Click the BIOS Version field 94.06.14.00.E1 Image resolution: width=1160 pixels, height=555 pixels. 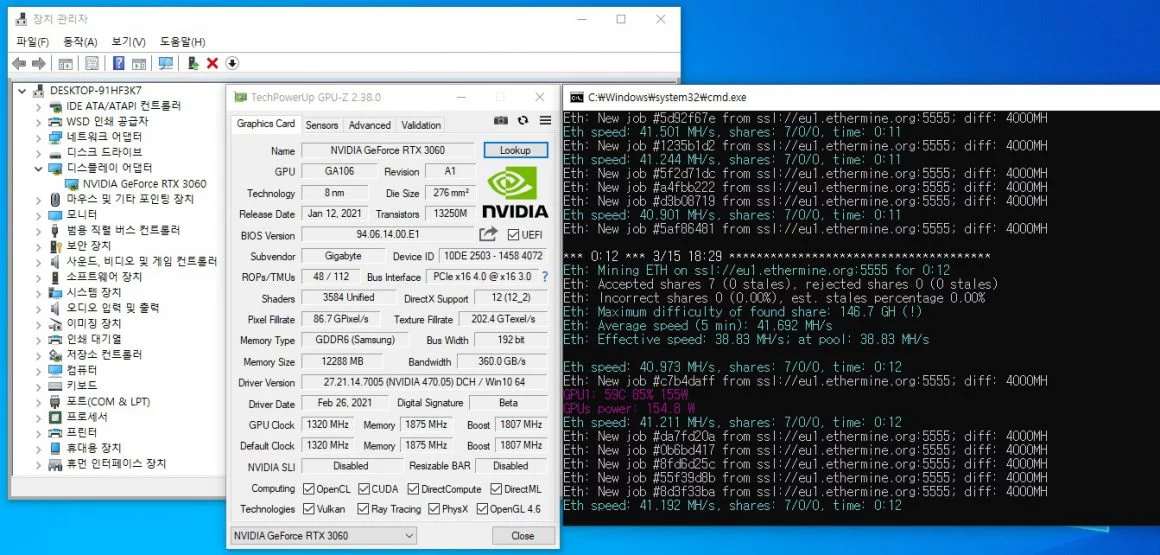point(388,235)
